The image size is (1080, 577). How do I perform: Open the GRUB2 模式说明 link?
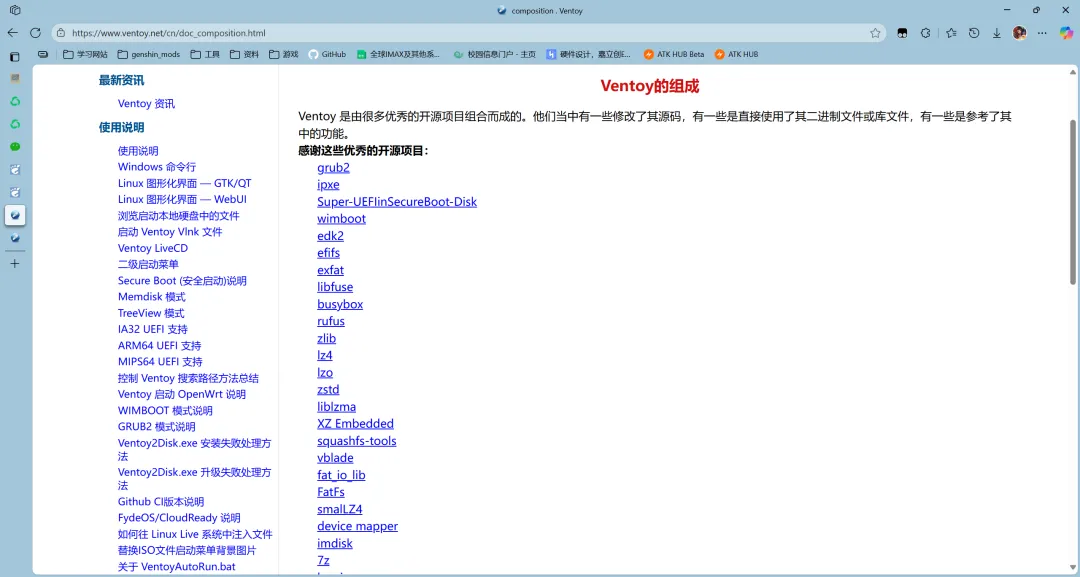tap(156, 427)
